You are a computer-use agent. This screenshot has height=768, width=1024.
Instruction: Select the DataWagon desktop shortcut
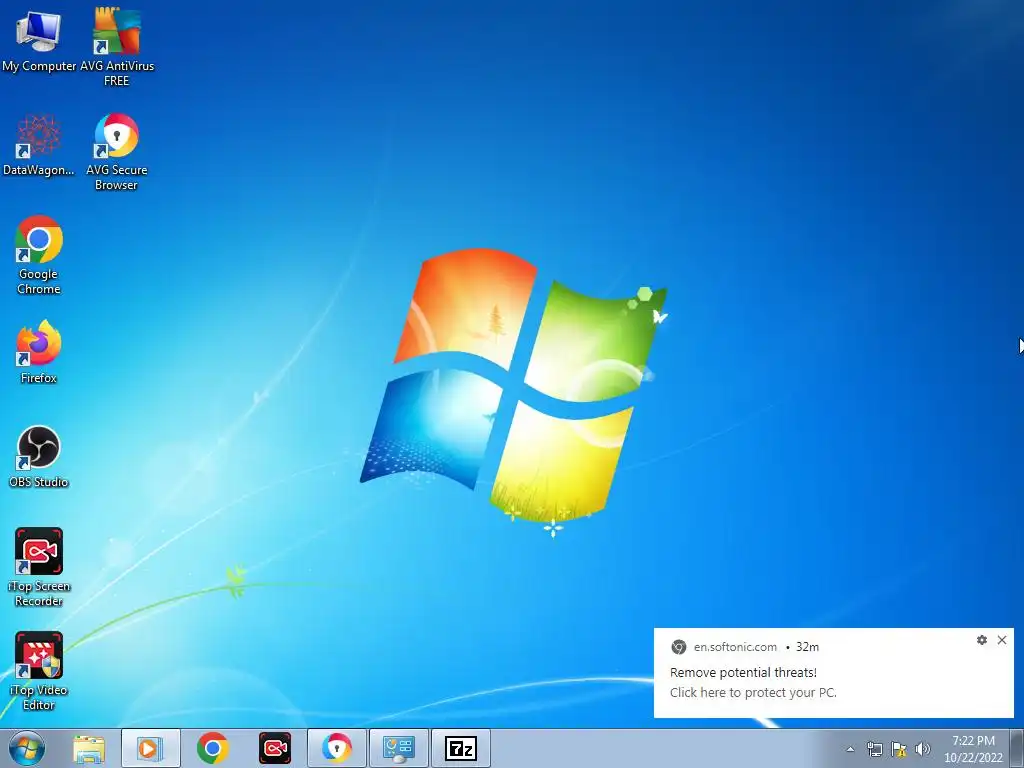(x=39, y=145)
